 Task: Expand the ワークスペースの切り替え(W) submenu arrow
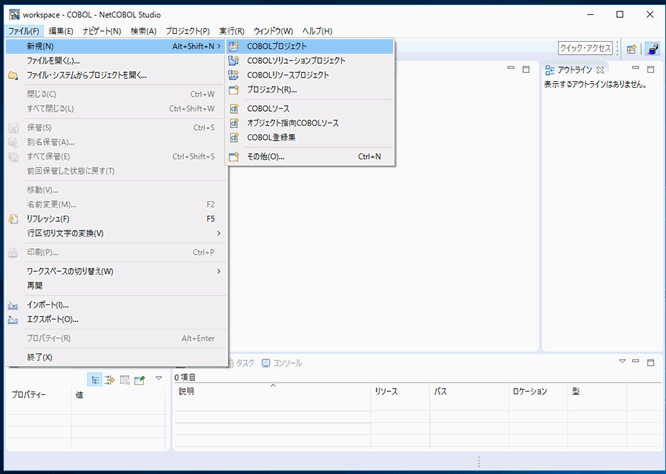219,271
